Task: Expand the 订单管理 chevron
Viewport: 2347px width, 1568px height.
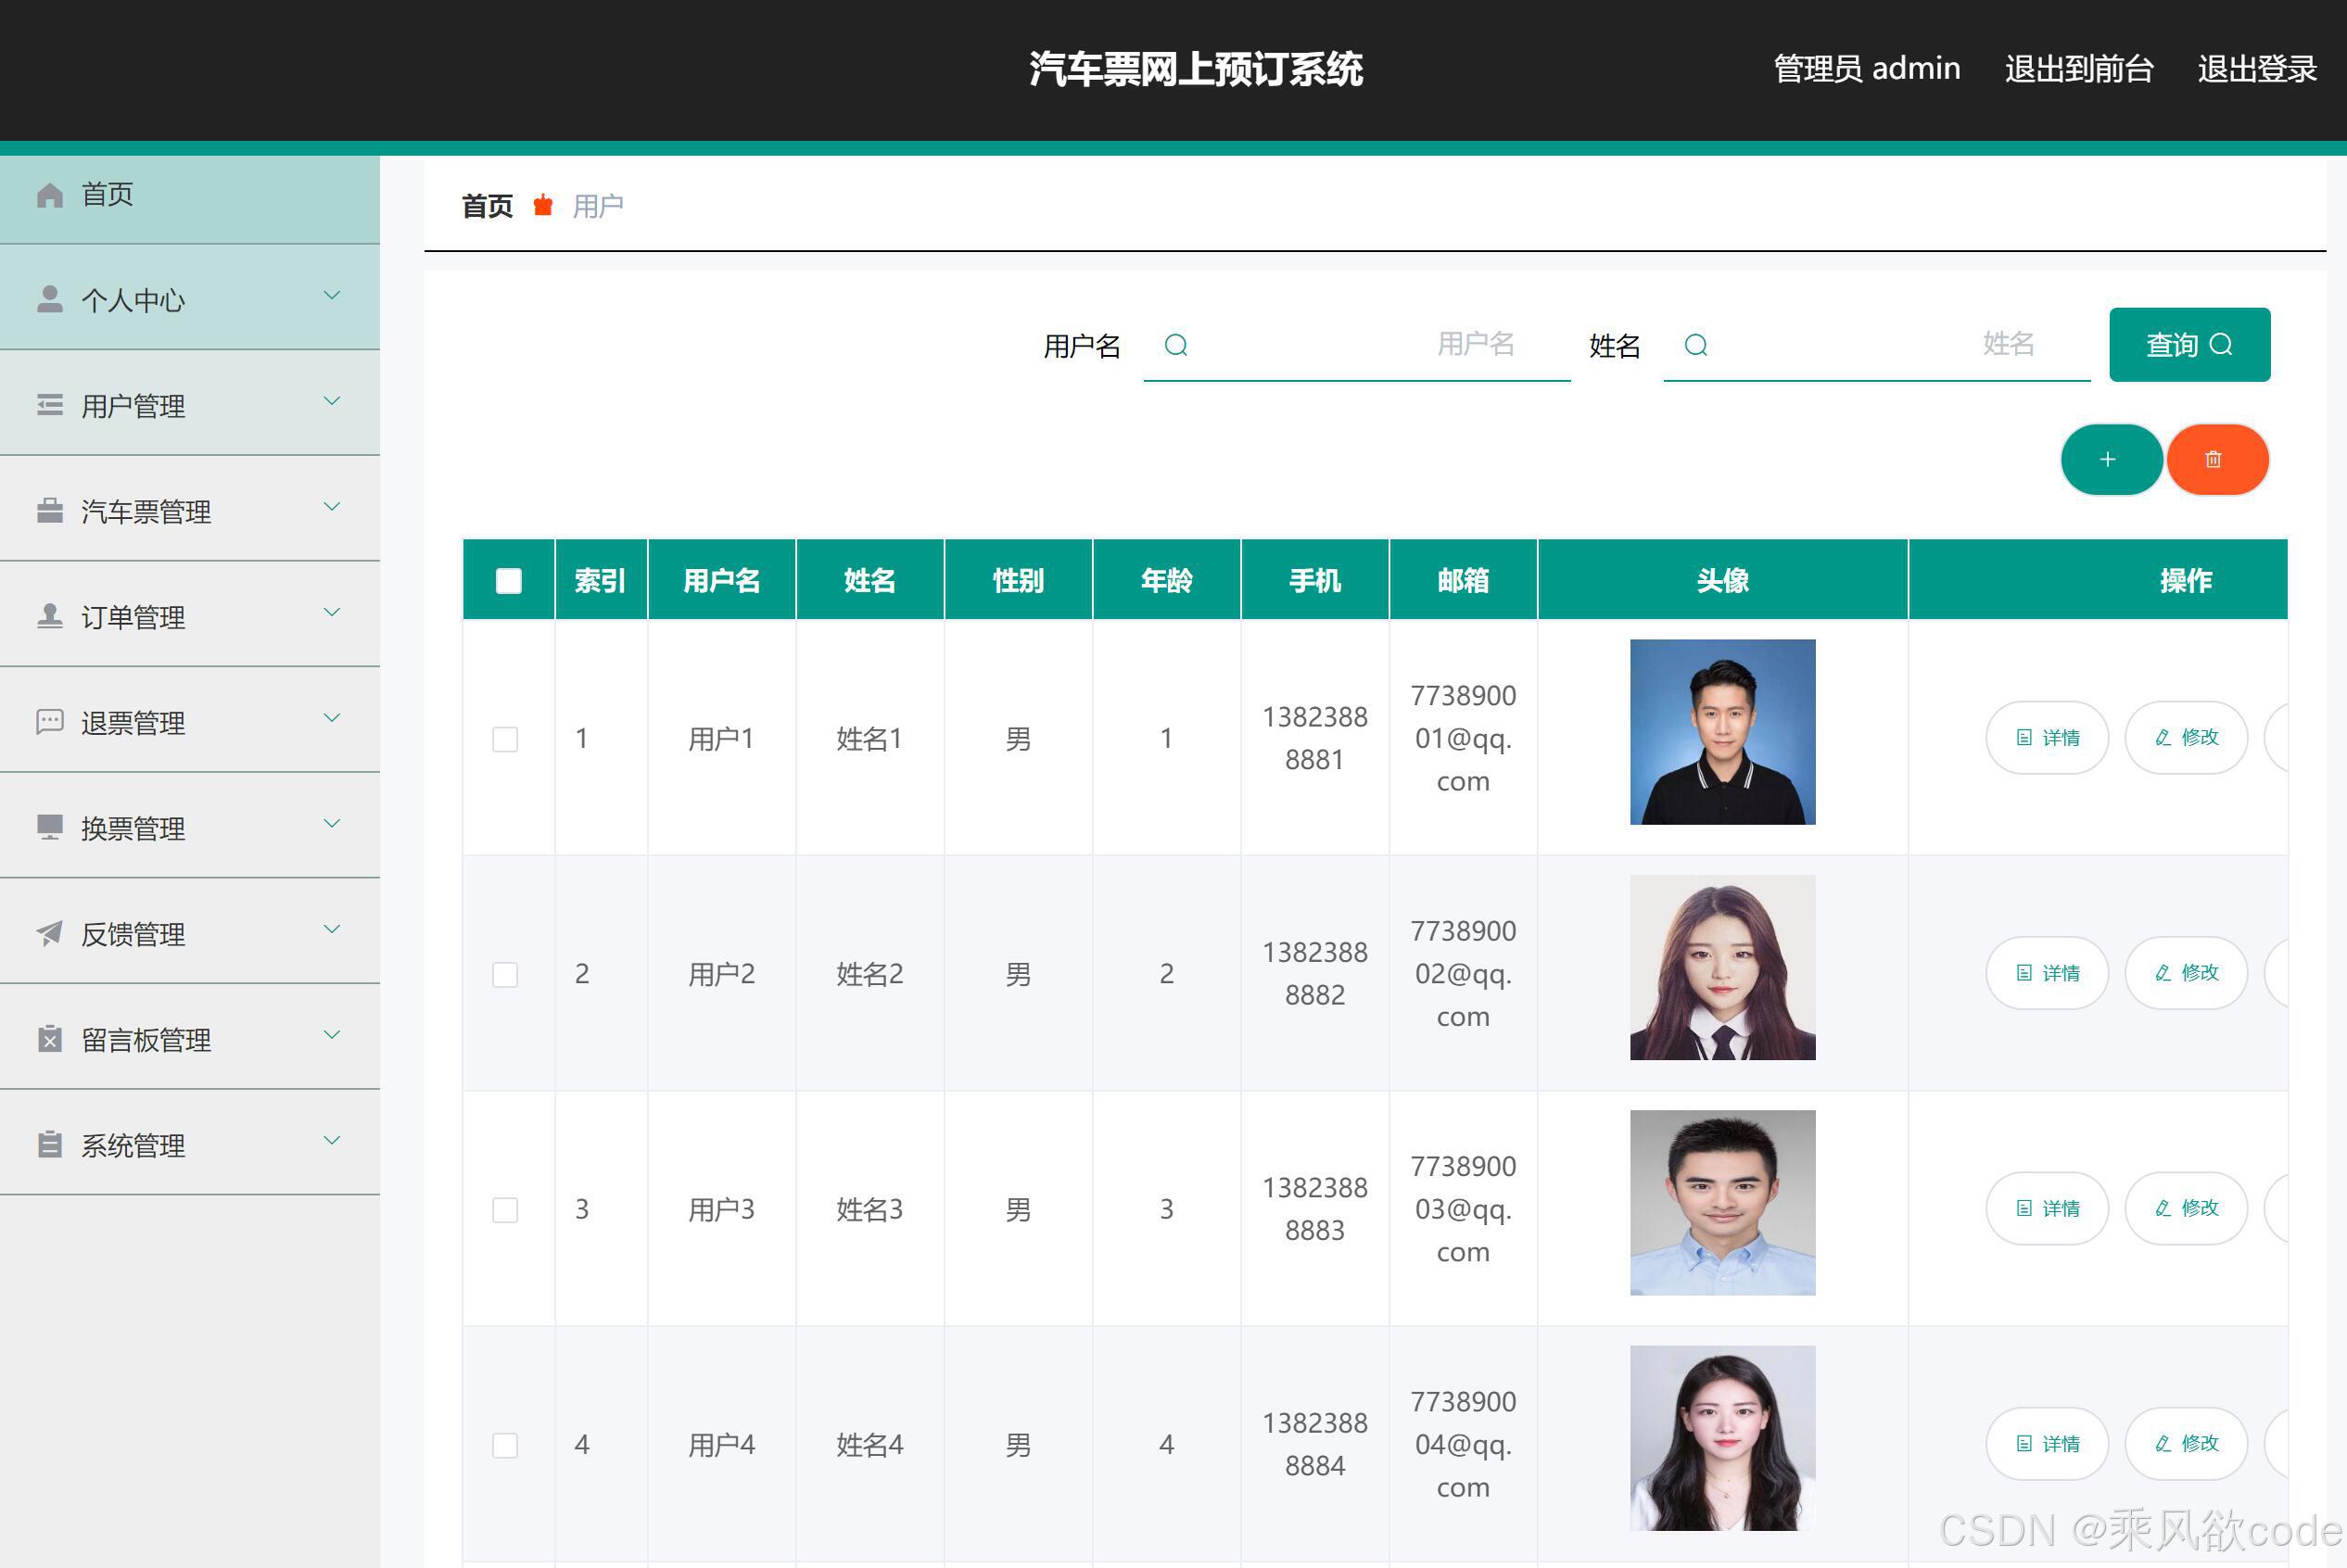Action: click(x=332, y=612)
